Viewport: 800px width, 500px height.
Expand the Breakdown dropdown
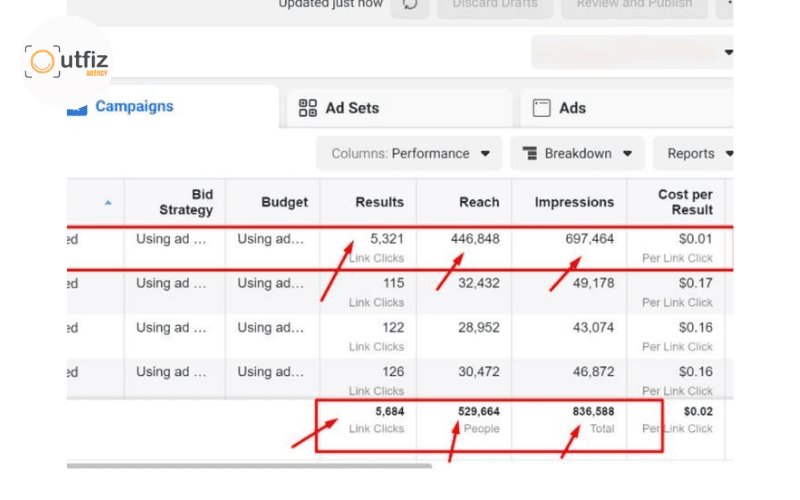click(x=577, y=153)
